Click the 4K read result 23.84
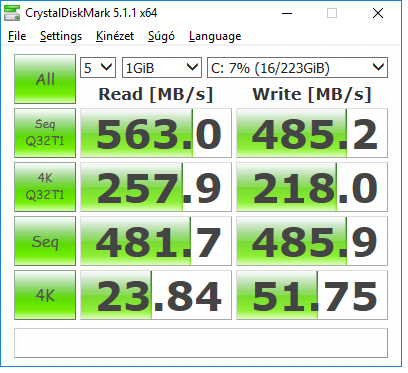 [x=156, y=295]
